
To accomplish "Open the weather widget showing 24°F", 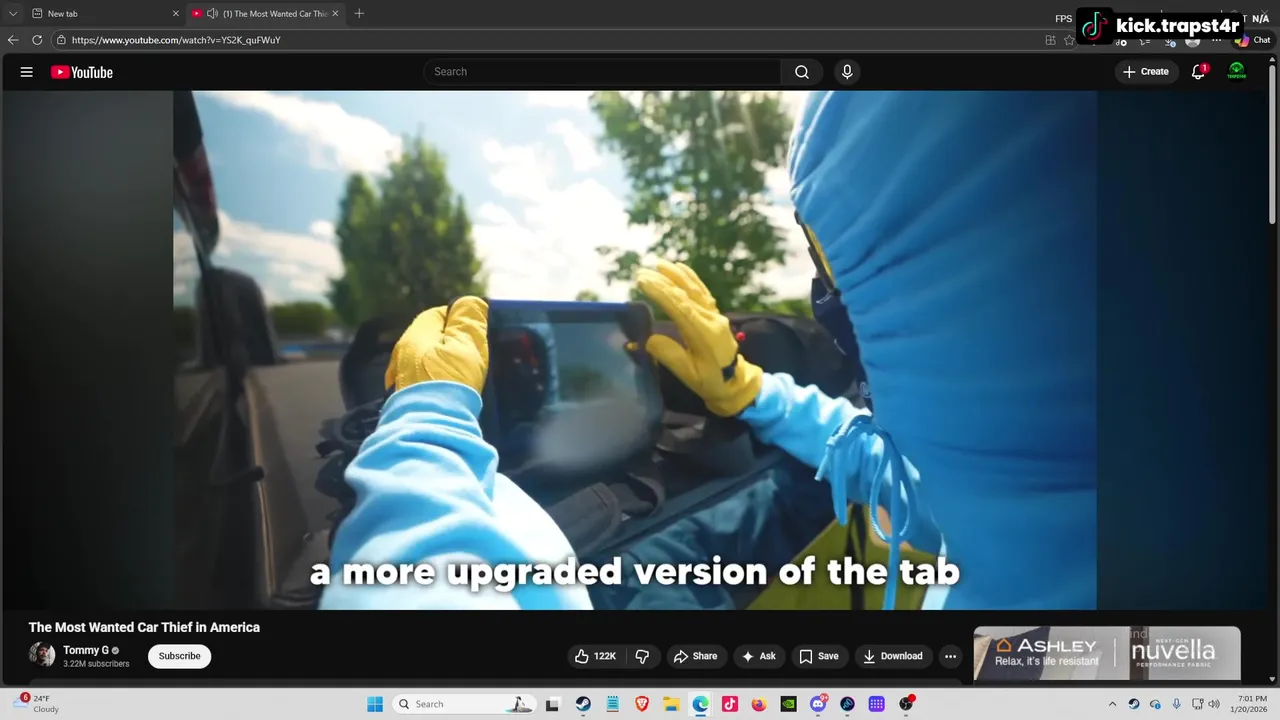I will (36, 704).
